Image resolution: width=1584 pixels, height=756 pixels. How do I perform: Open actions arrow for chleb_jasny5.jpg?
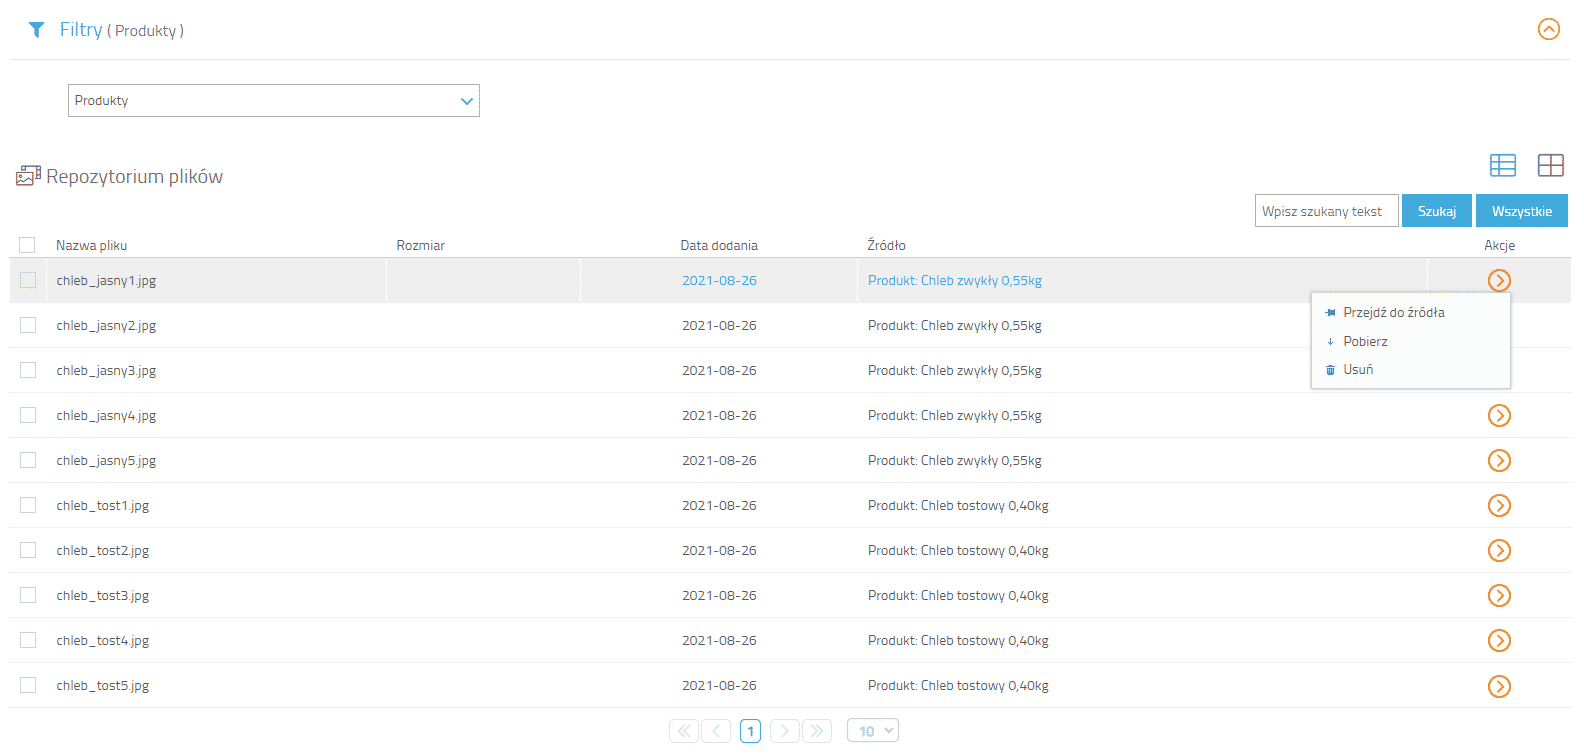coord(1499,460)
